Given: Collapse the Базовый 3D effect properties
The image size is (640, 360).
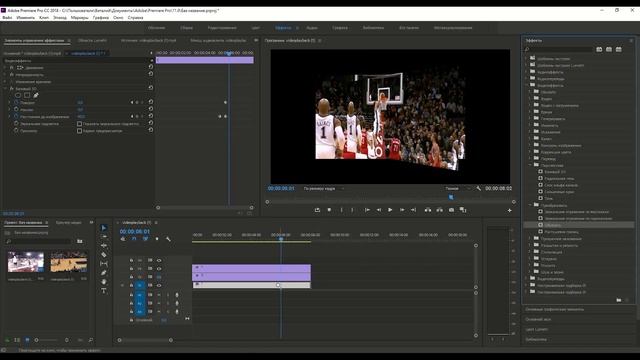Looking at the screenshot, I should tap(6, 89).
